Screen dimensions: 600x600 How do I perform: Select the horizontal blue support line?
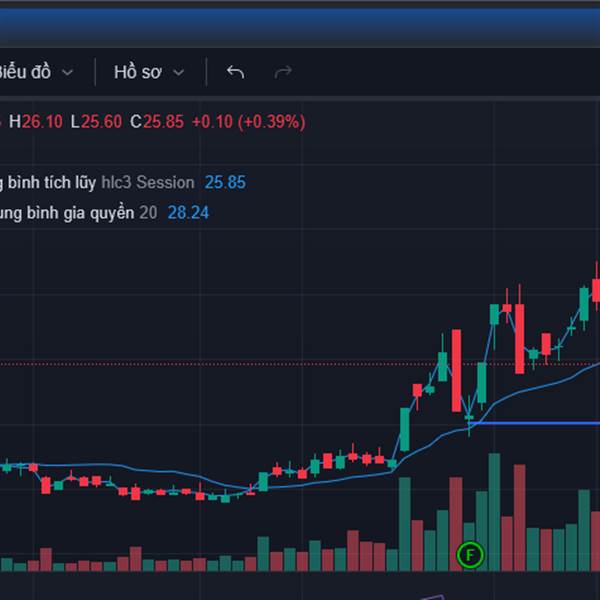tap(535, 423)
